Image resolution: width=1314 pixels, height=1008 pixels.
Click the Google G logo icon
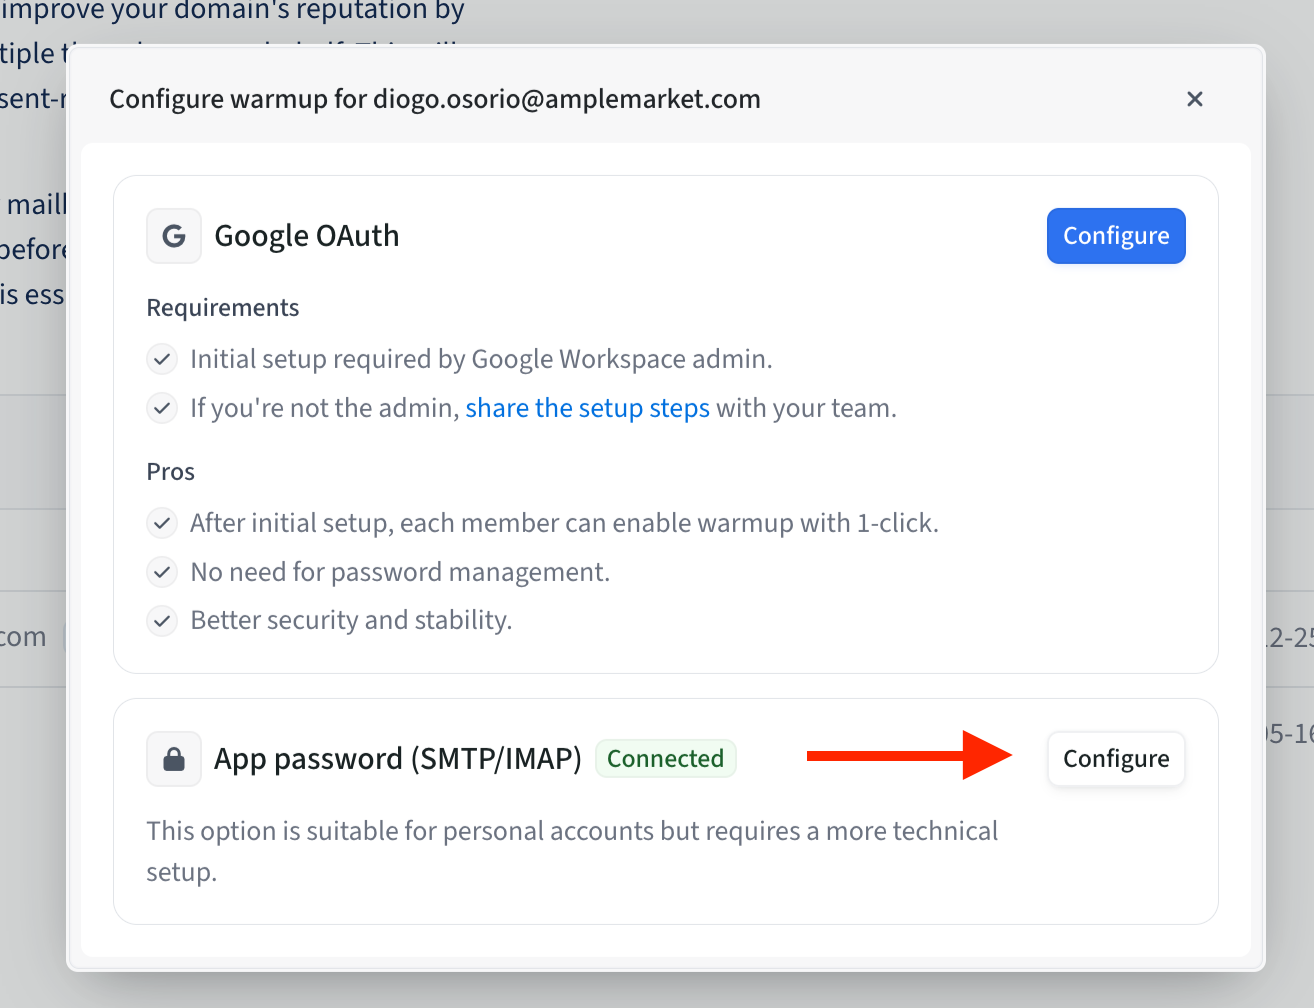click(x=174, y=236)
